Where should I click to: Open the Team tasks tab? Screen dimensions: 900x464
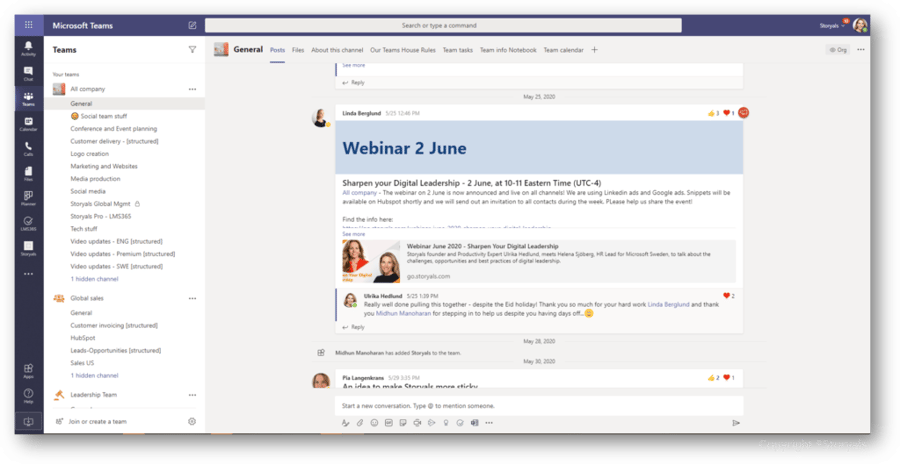[x=457, y=50]
